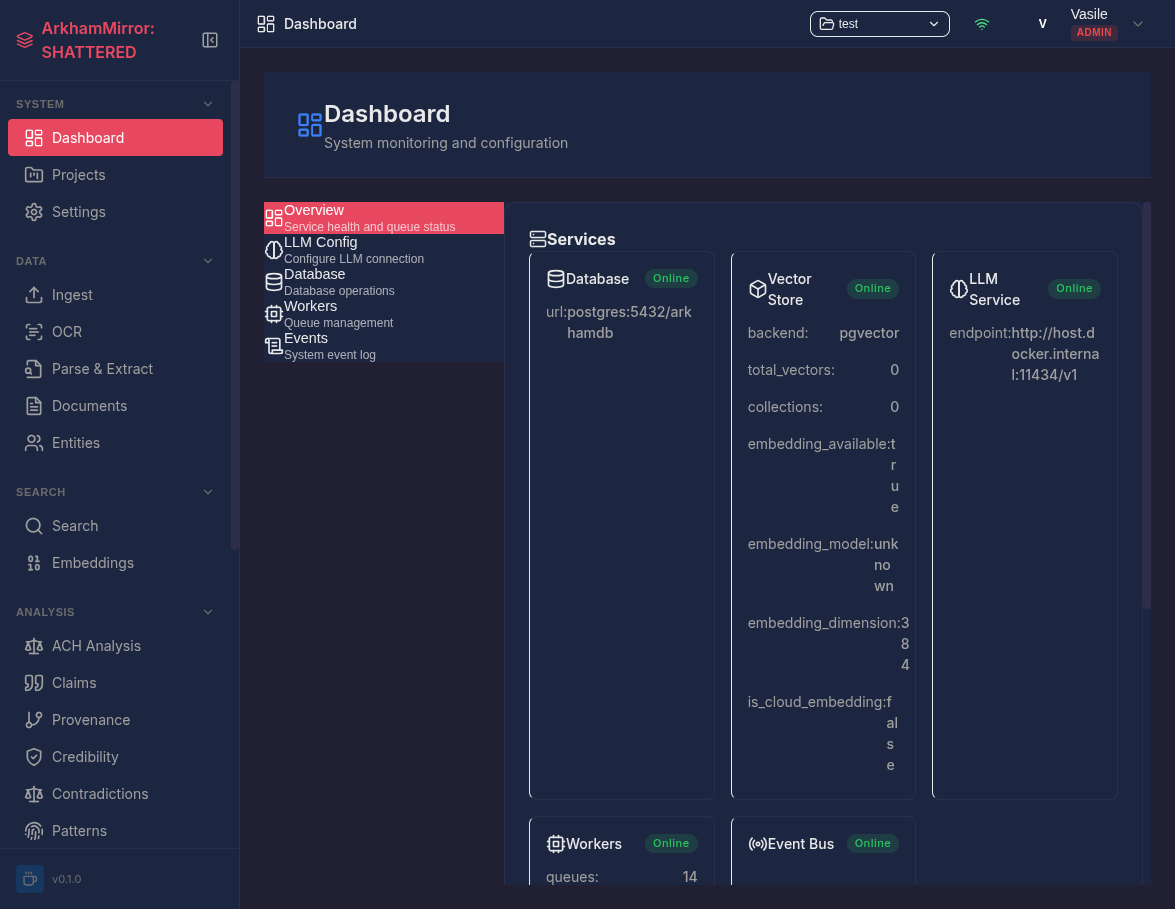Screen dimensions: 1175x909
Task: Click the LLM Service Online badge
Action: click(x=1074, y=289)
